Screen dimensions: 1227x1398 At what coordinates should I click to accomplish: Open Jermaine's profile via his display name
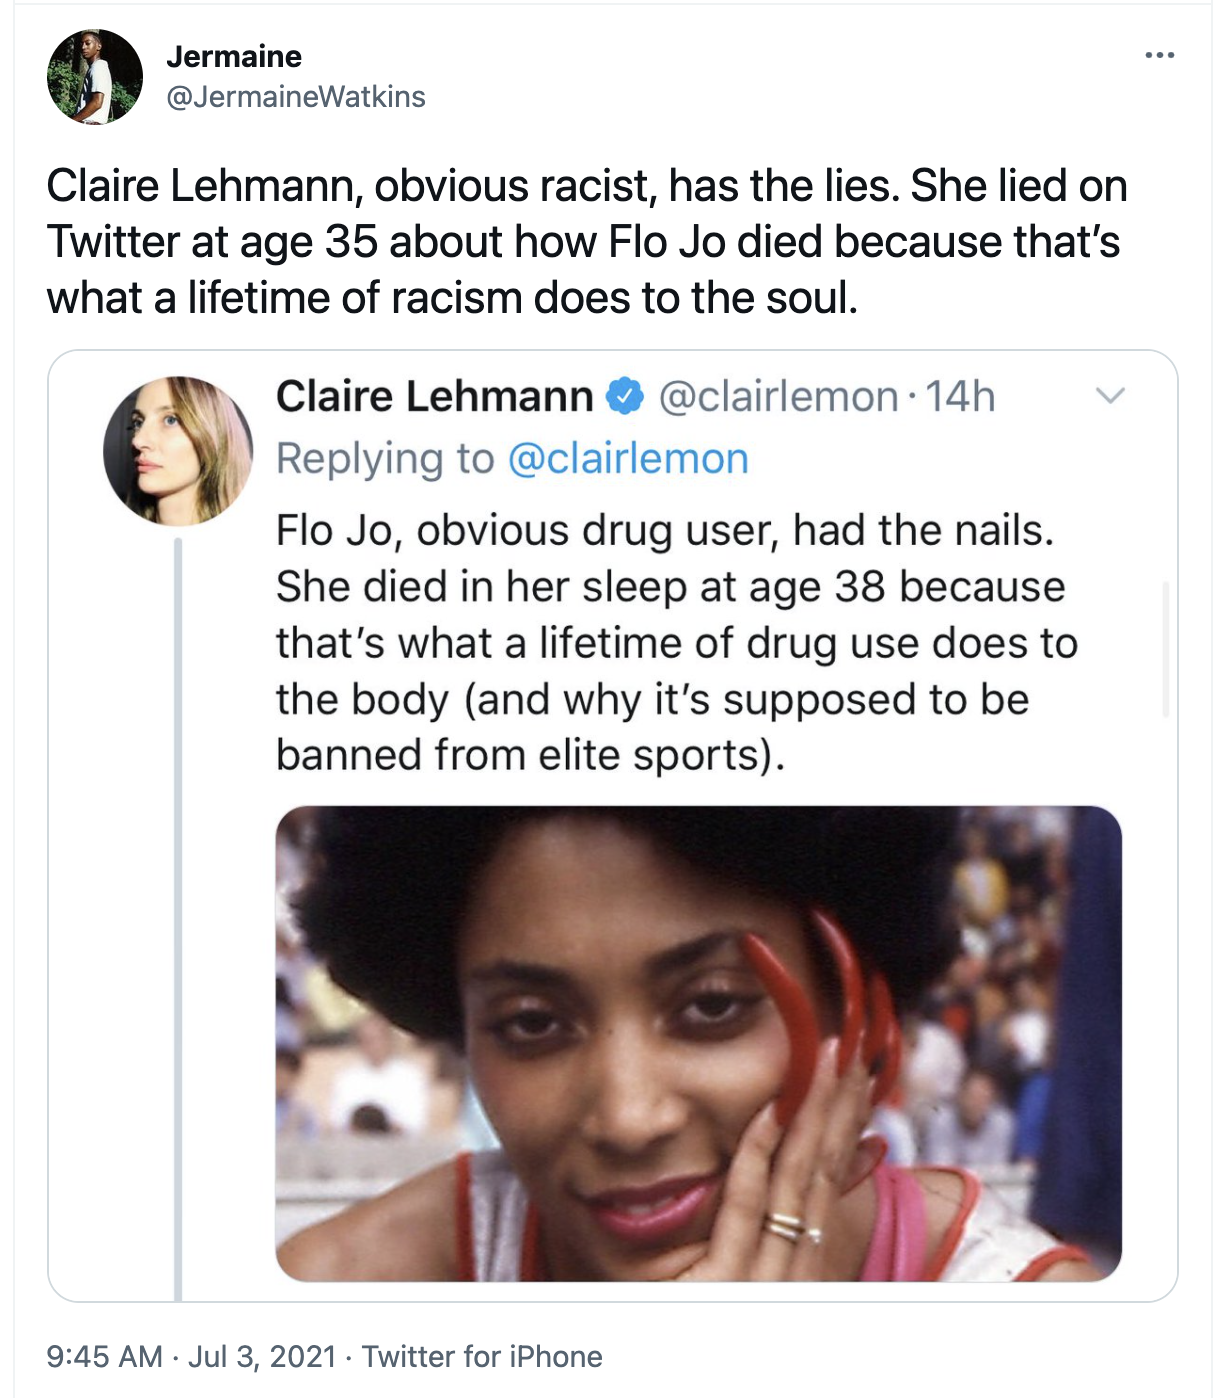(x=234, y=57)
